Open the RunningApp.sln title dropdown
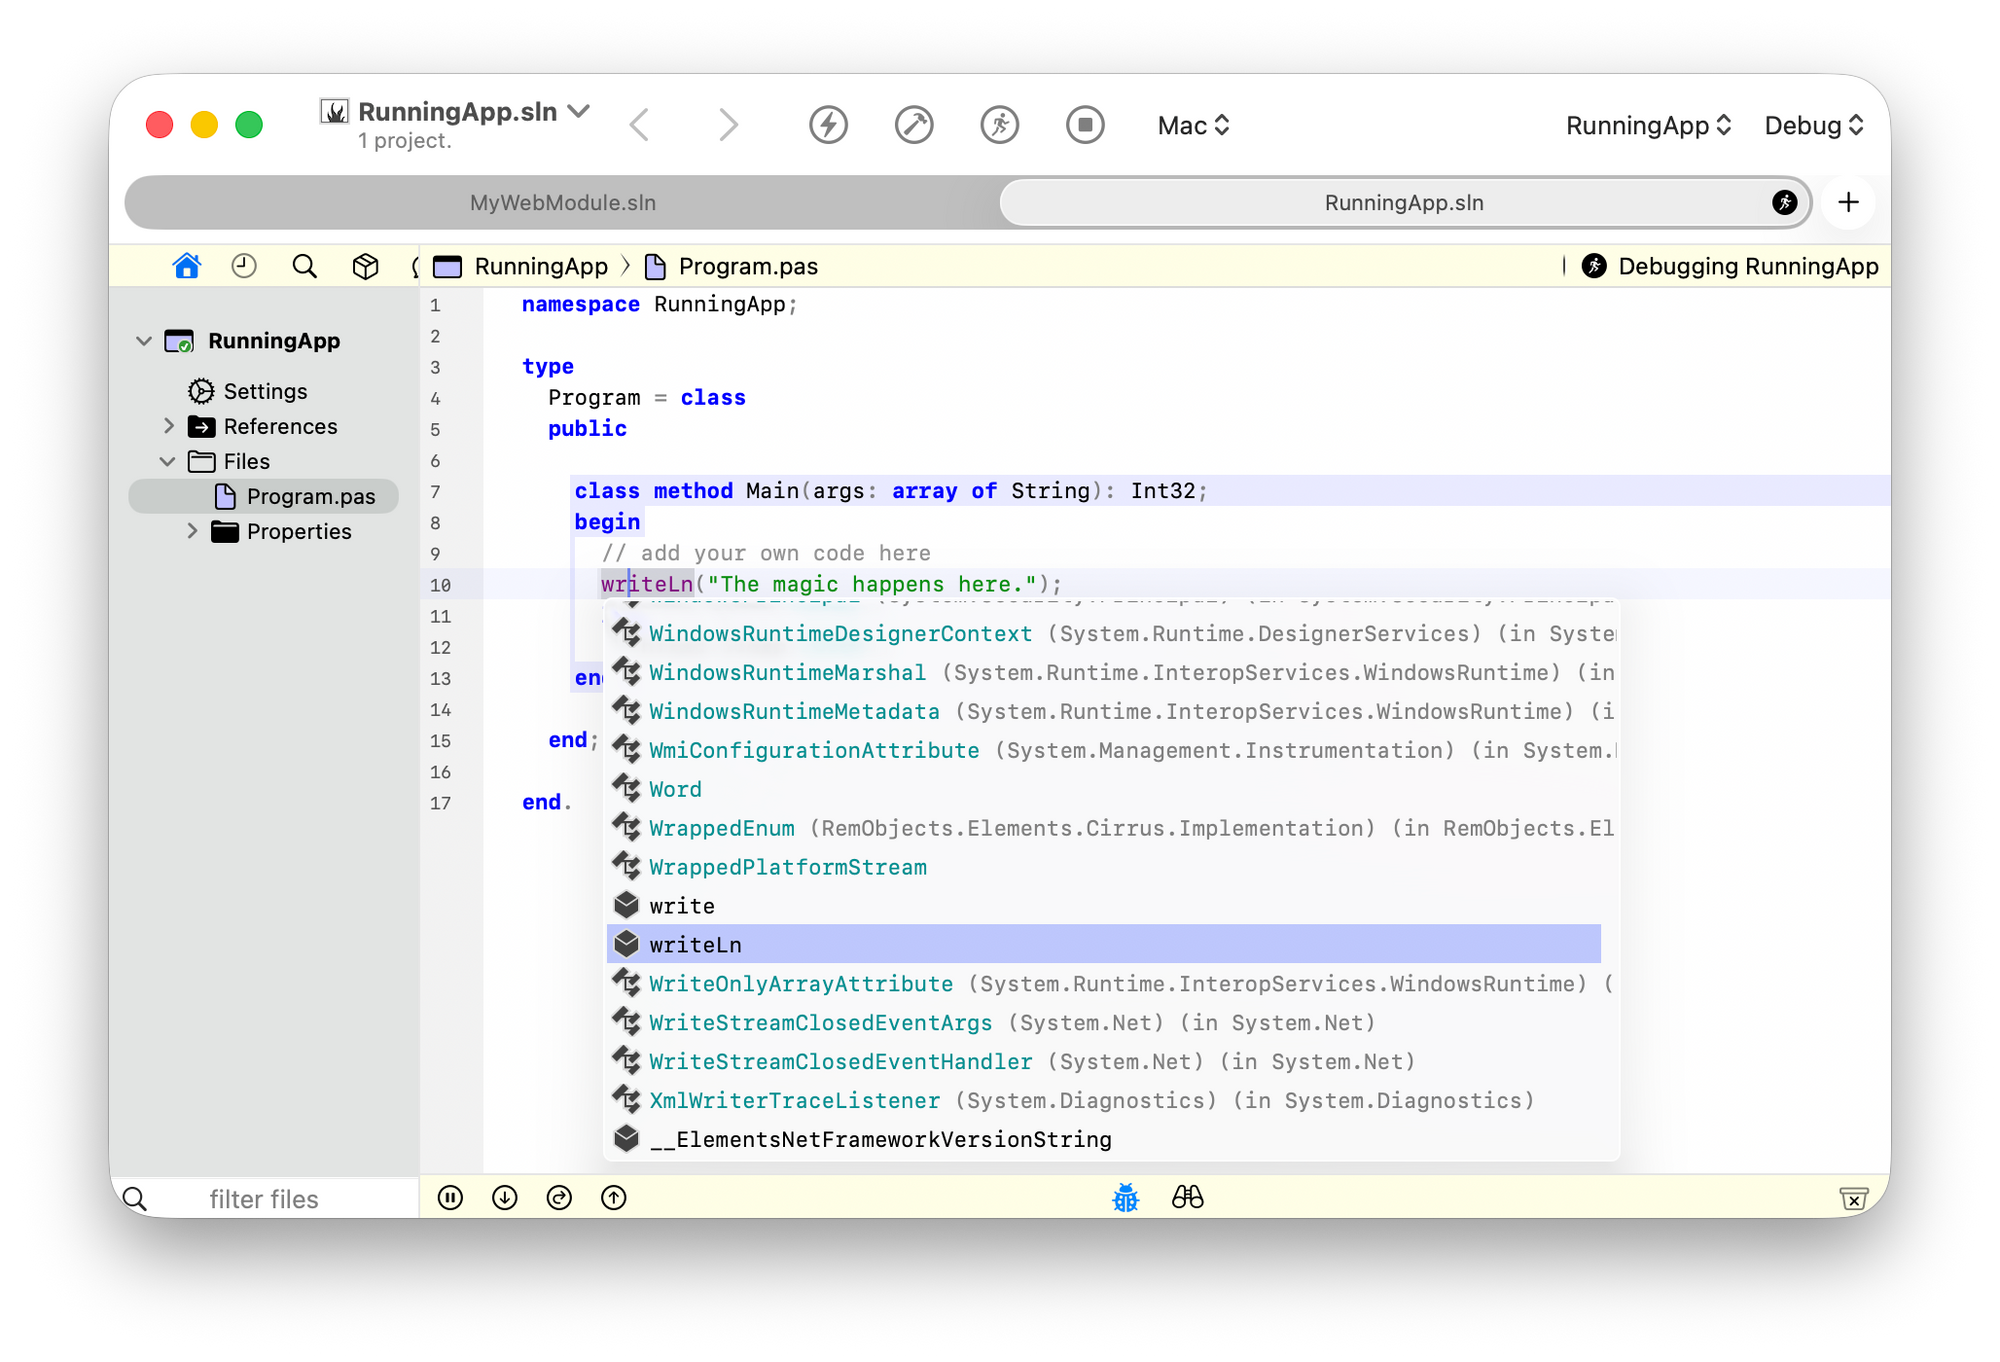This screenshot has height=1362, width=2000. coord(579,111)
